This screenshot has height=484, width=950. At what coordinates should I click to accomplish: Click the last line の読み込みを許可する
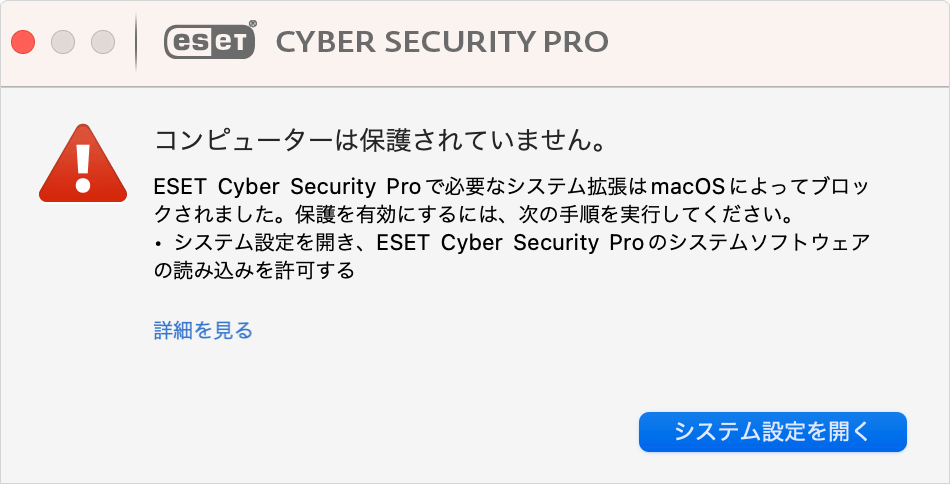[x=254, y=270]
